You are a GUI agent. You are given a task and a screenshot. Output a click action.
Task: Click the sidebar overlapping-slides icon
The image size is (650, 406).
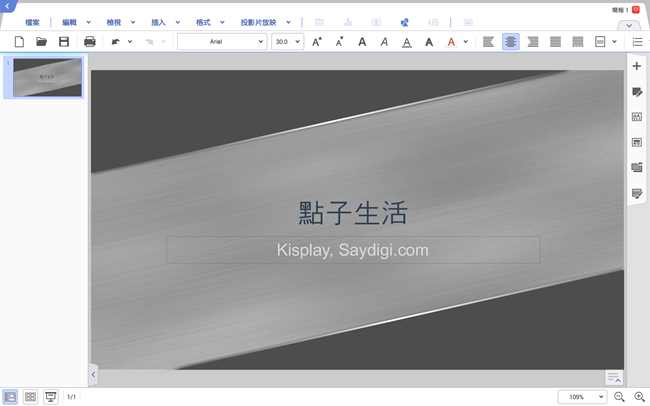(637, 167)
